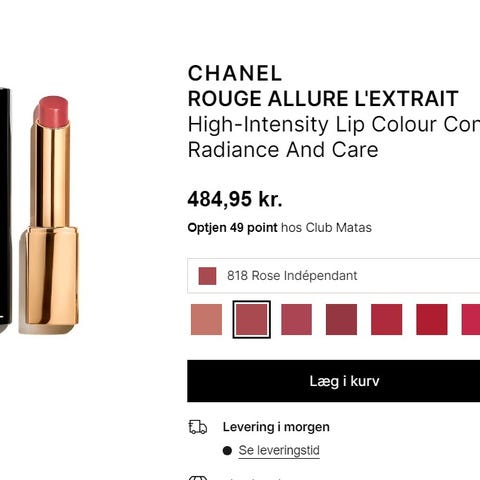Open the gold lipstick product image
Image resolution: width=480 pixels, height=480 pixels.
click(x=50, y=213)
